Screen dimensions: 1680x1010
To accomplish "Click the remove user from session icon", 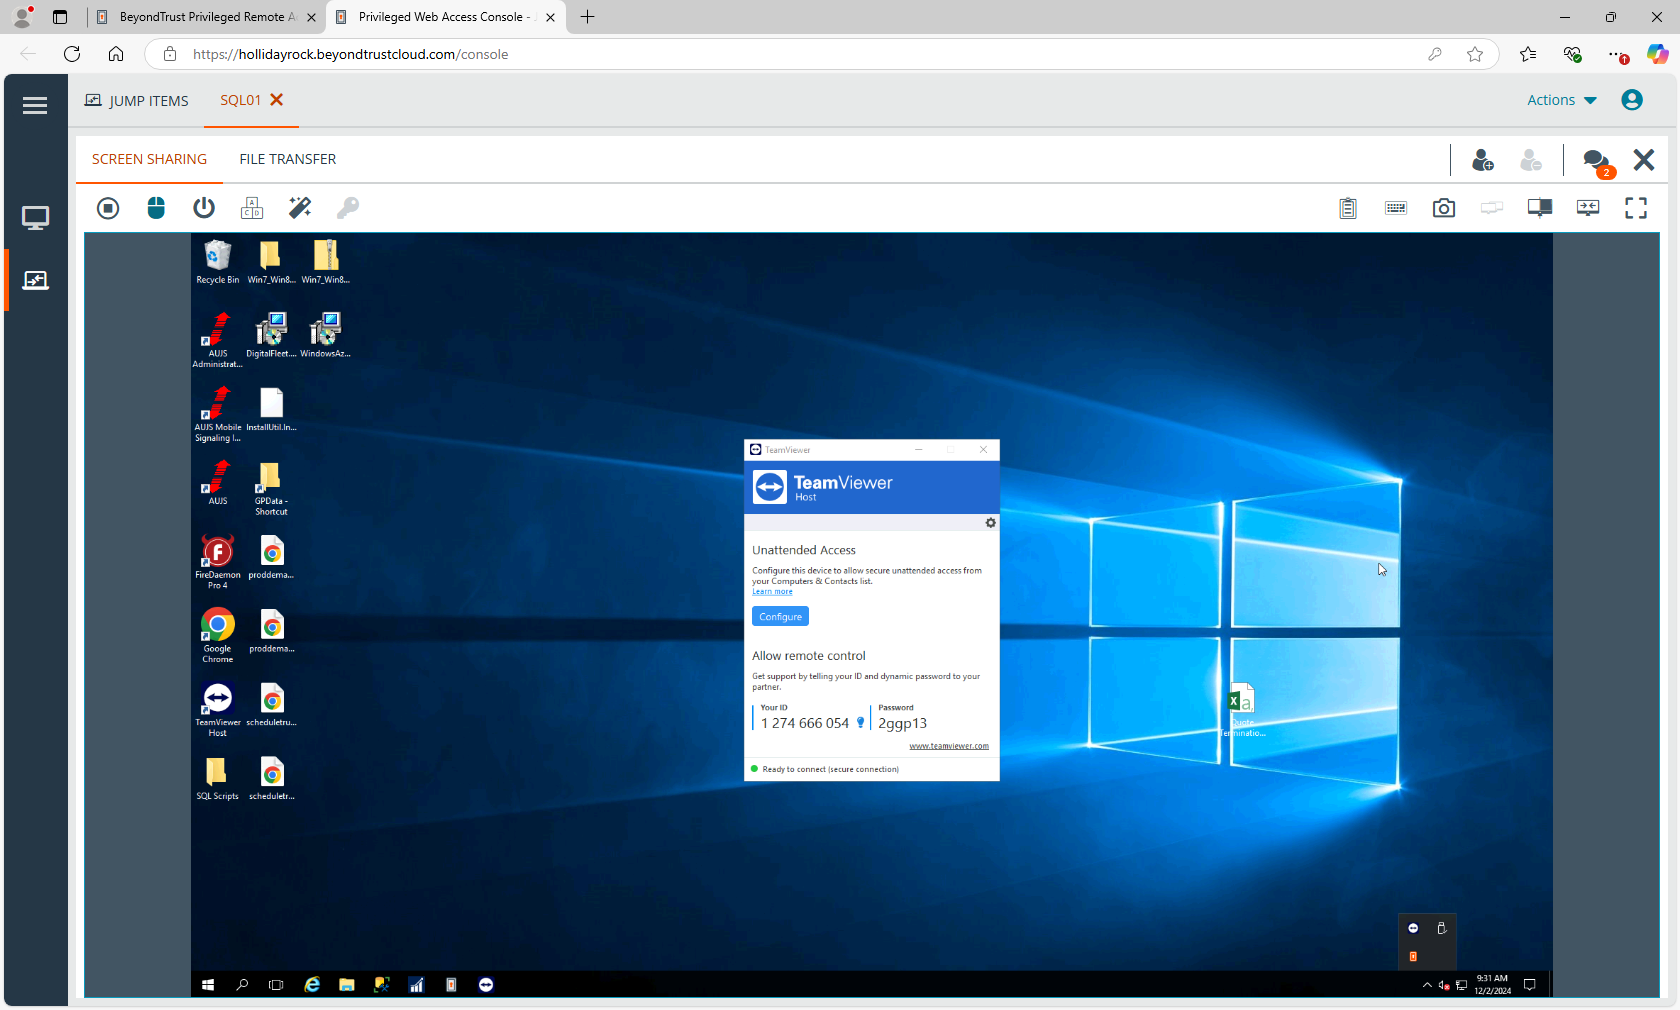I will [1531, 160].
